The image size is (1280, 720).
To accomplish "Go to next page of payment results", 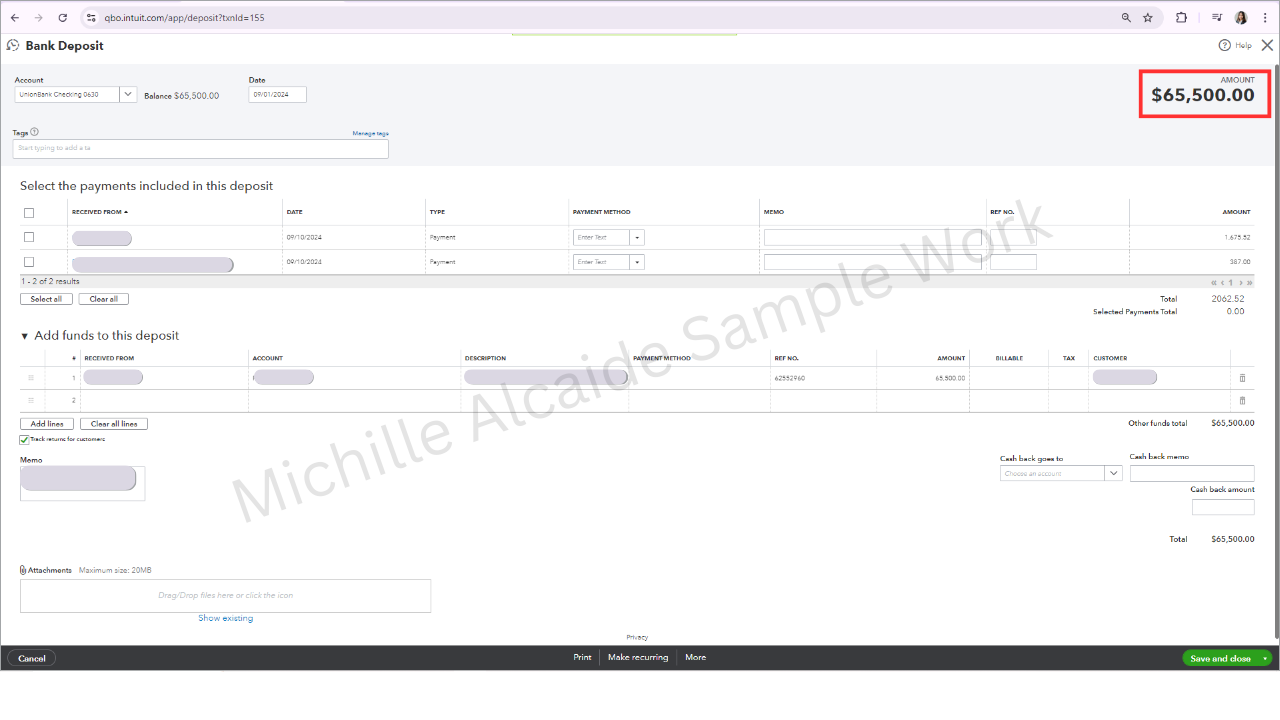I will [x=1239, y=283].
